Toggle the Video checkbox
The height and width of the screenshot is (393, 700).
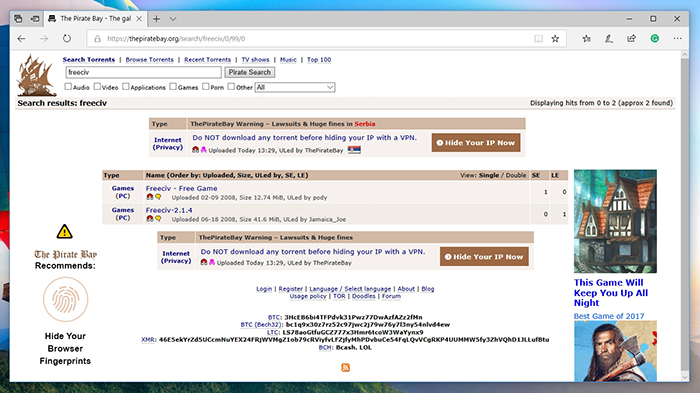[x=97, y=87]
